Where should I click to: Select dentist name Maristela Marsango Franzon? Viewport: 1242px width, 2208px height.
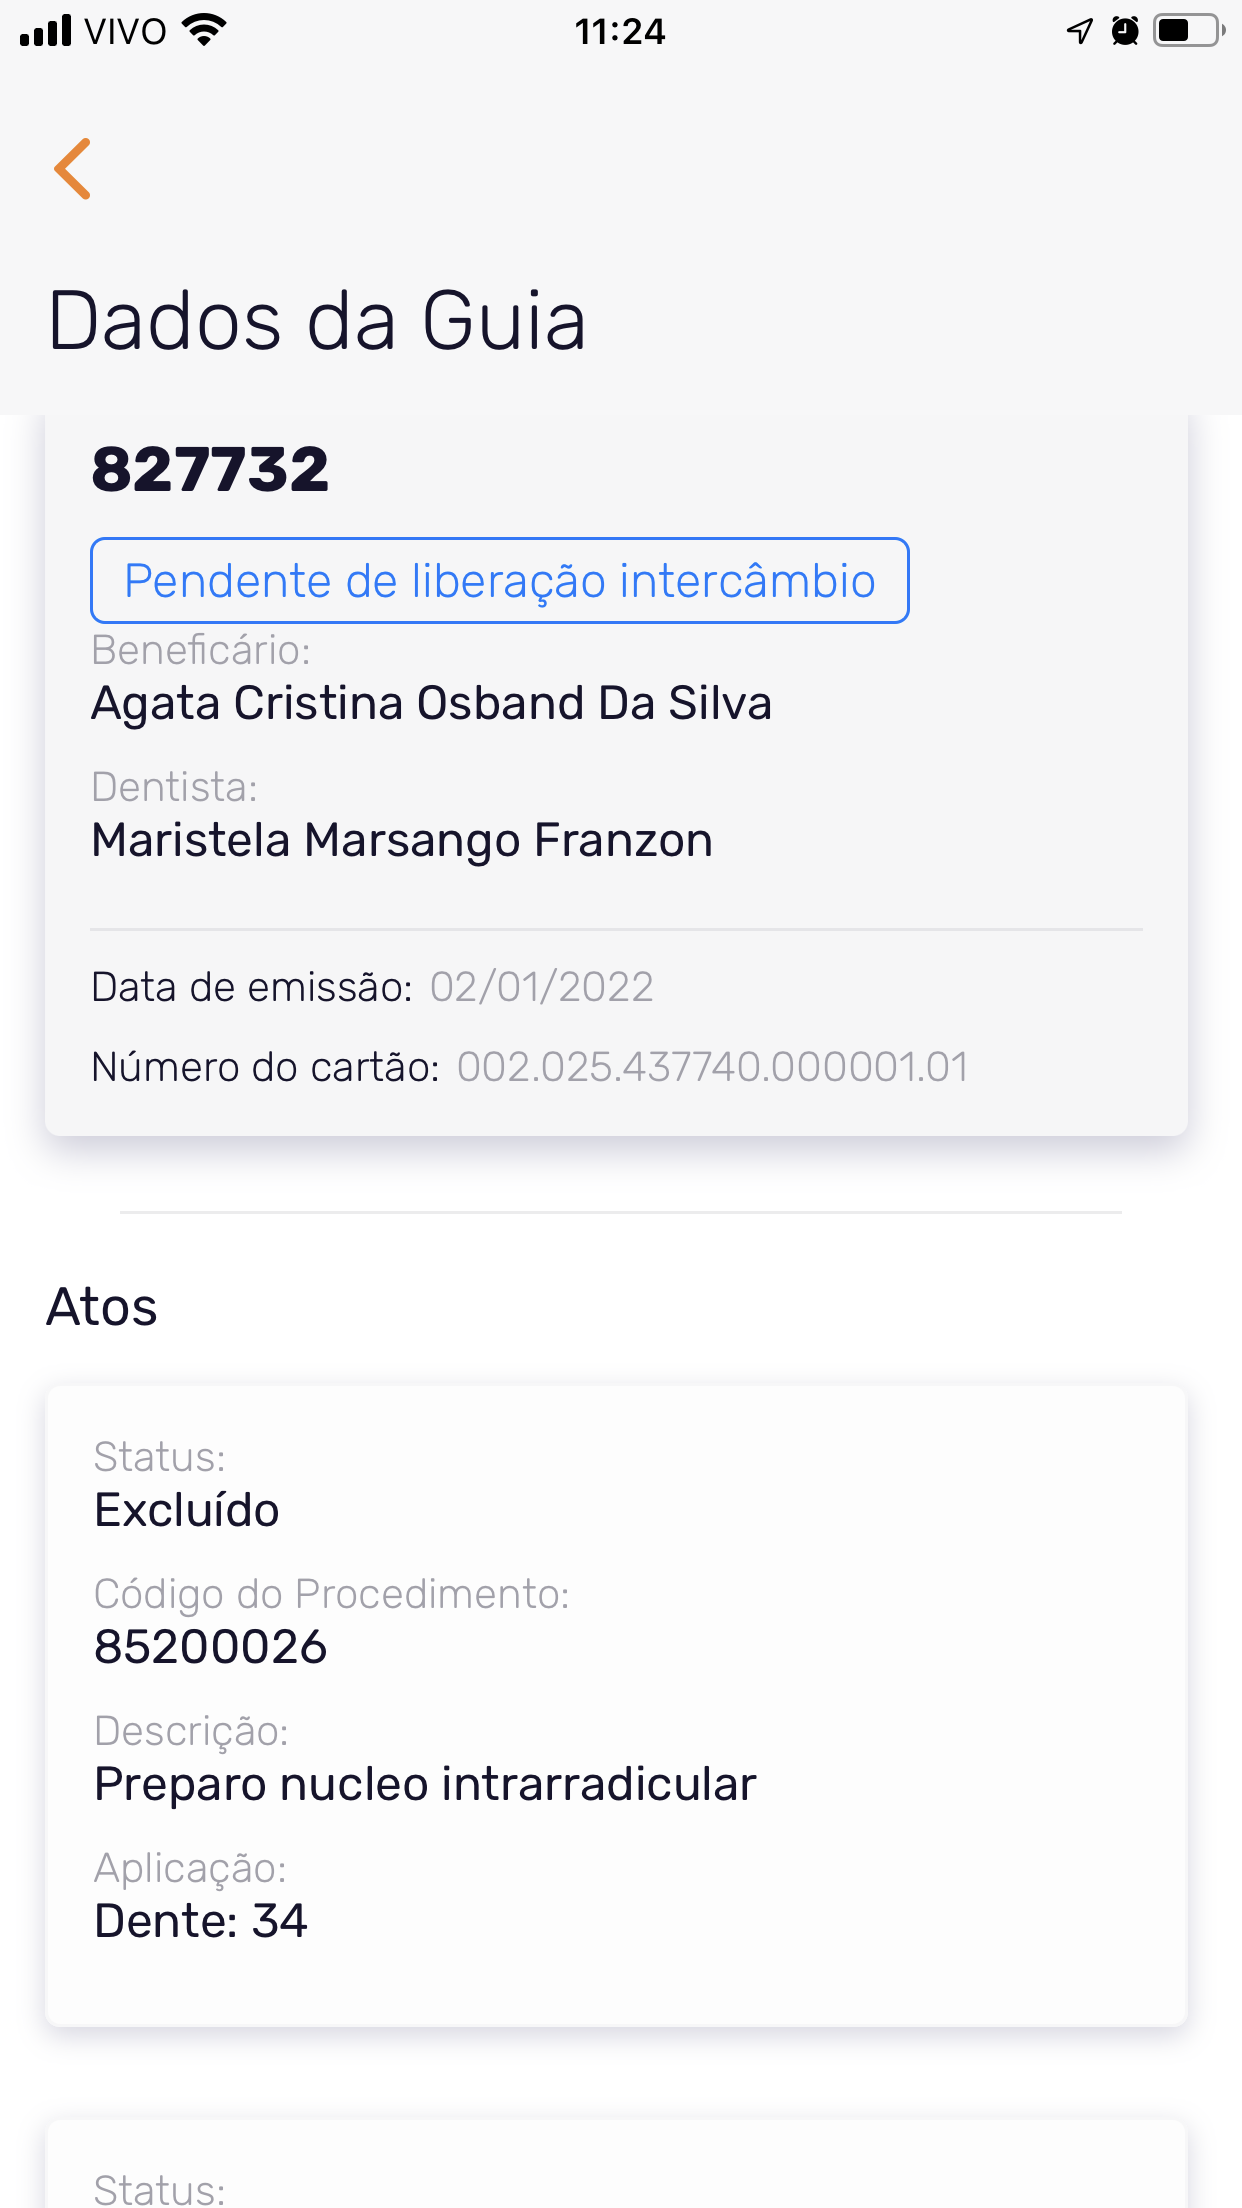[402, 840]
